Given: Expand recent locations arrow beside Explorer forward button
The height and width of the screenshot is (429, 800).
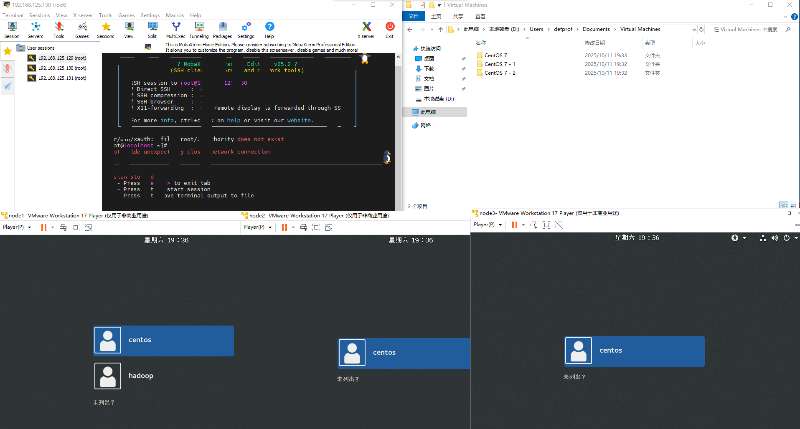Looking at the screenshot, I should (x=432, y=30).
